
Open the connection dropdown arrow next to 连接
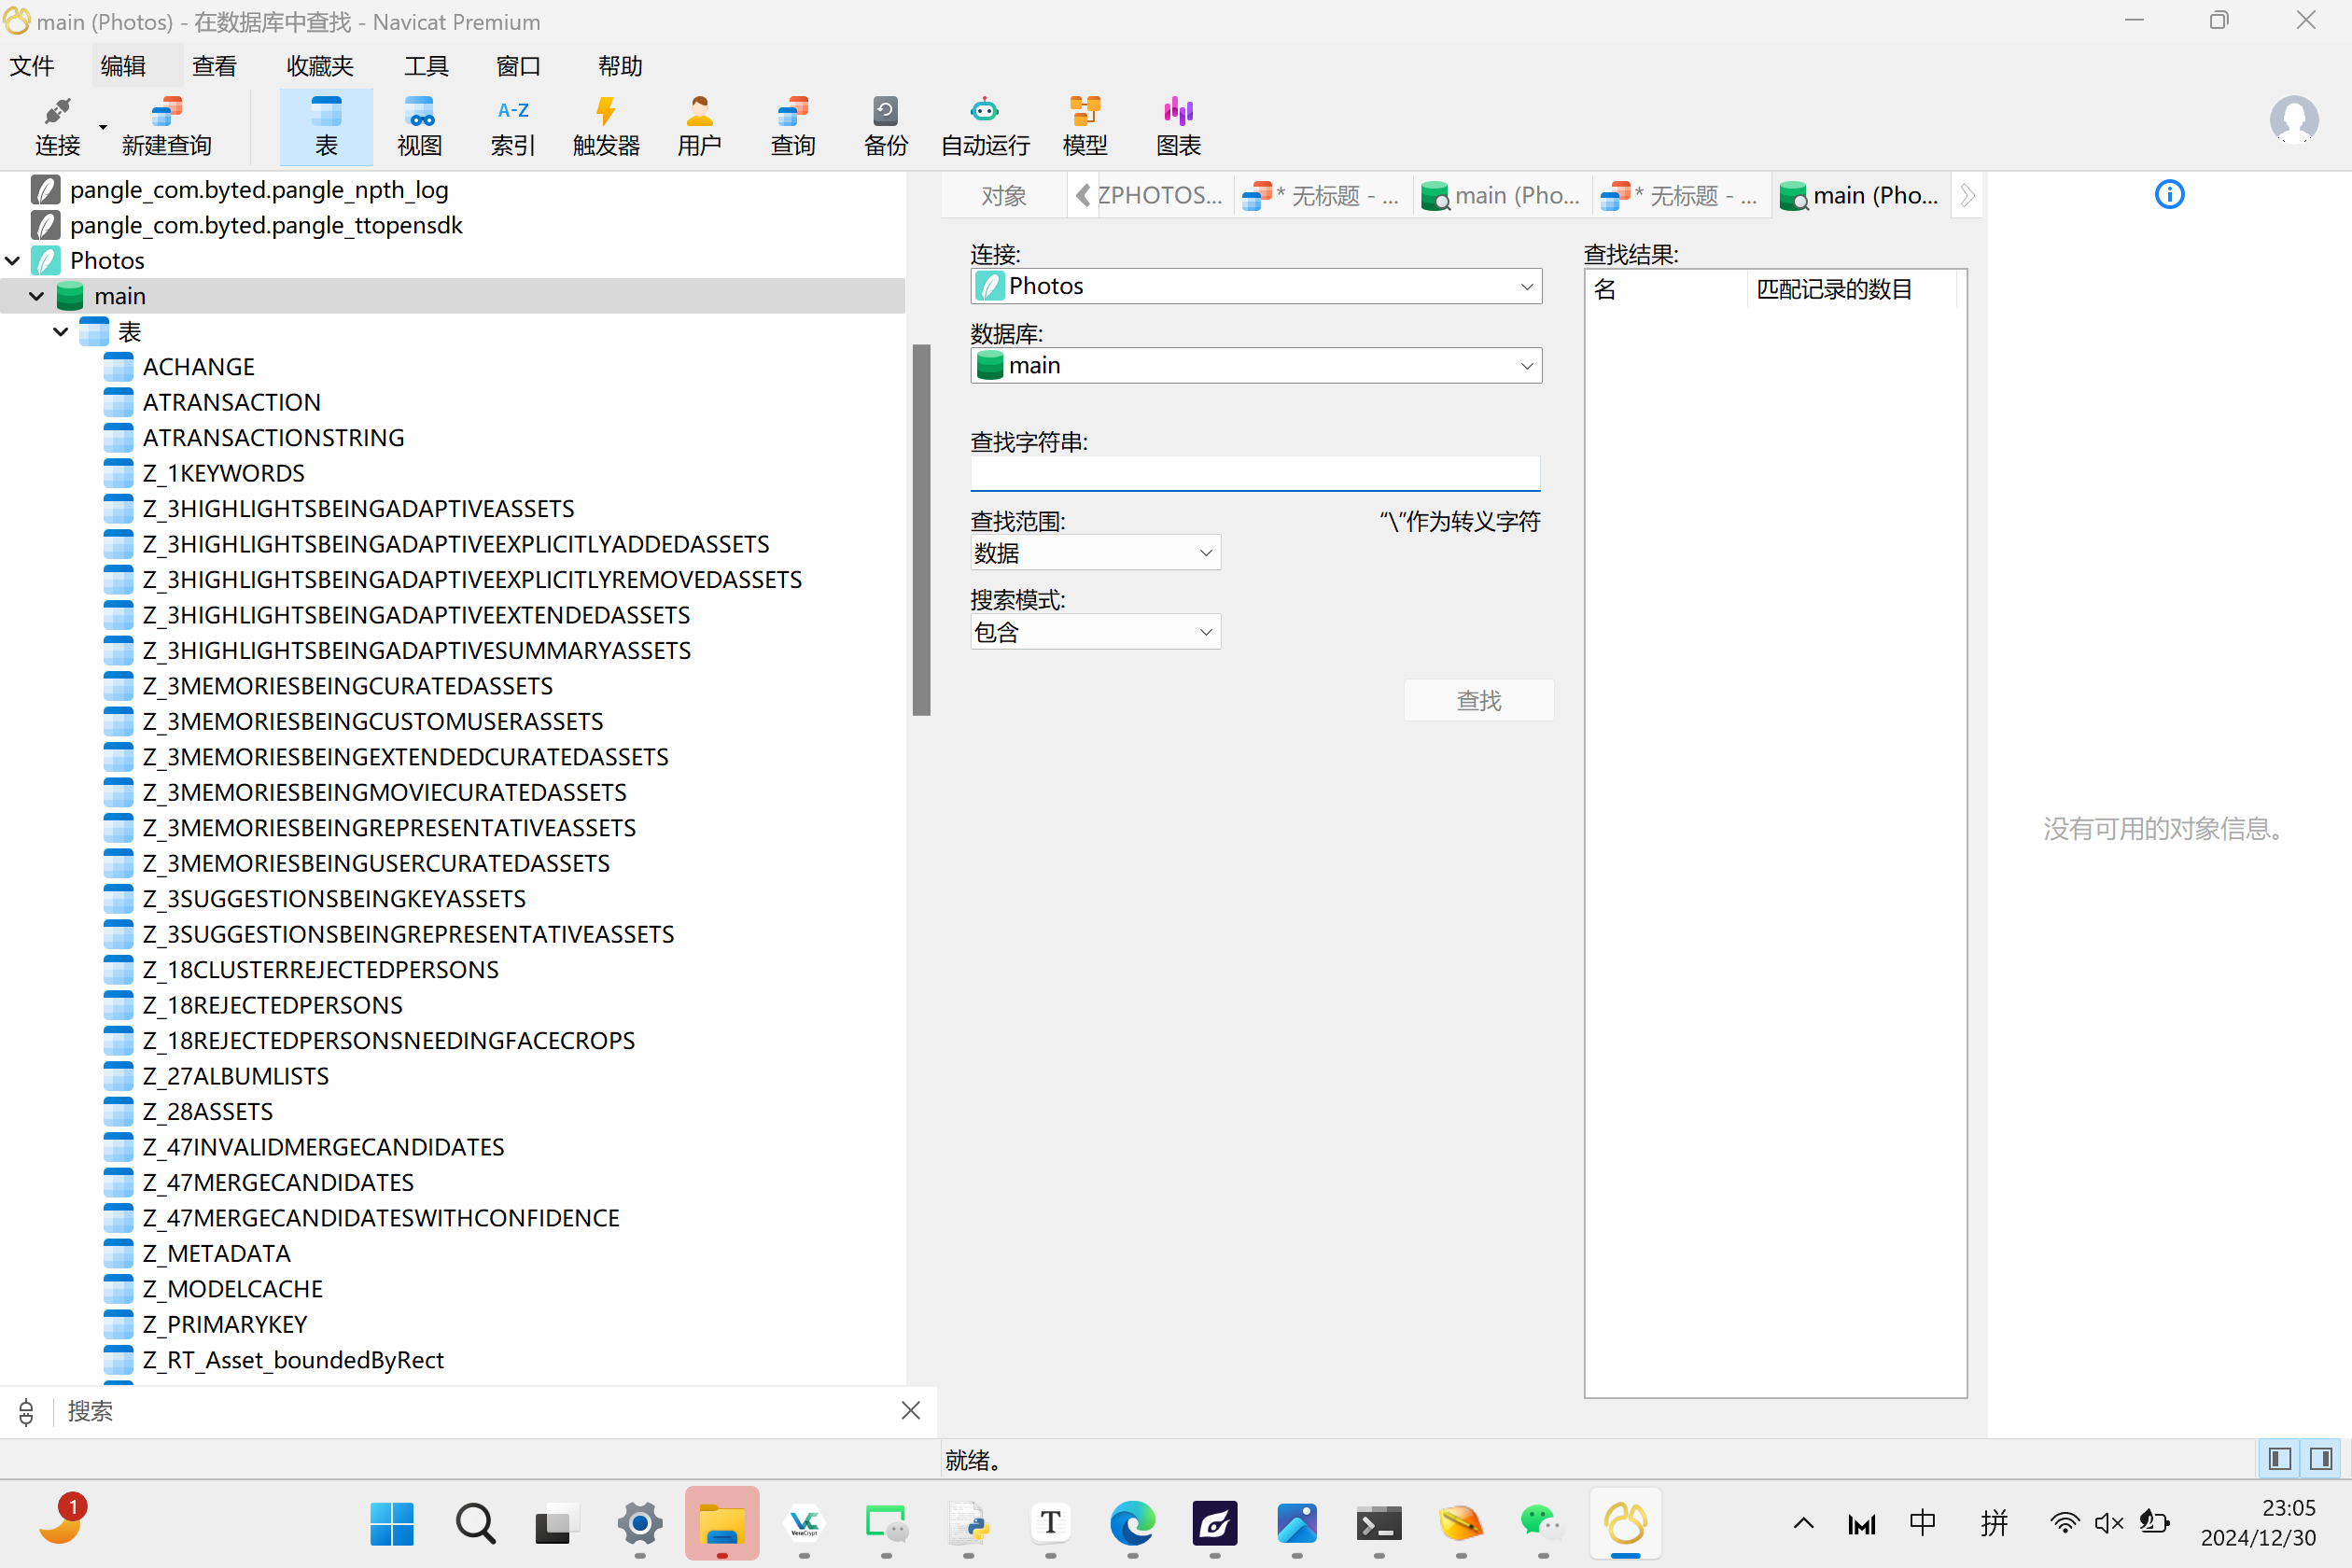click(x=102, y=127)
